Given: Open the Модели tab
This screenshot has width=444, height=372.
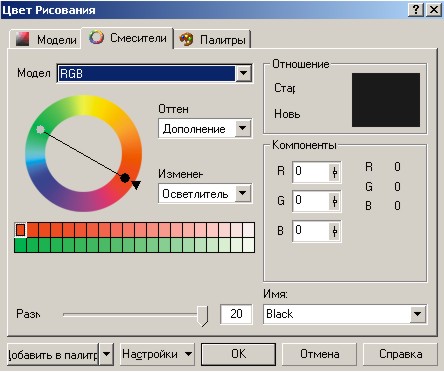Looking at the screenshot, I should pos(46,39).
